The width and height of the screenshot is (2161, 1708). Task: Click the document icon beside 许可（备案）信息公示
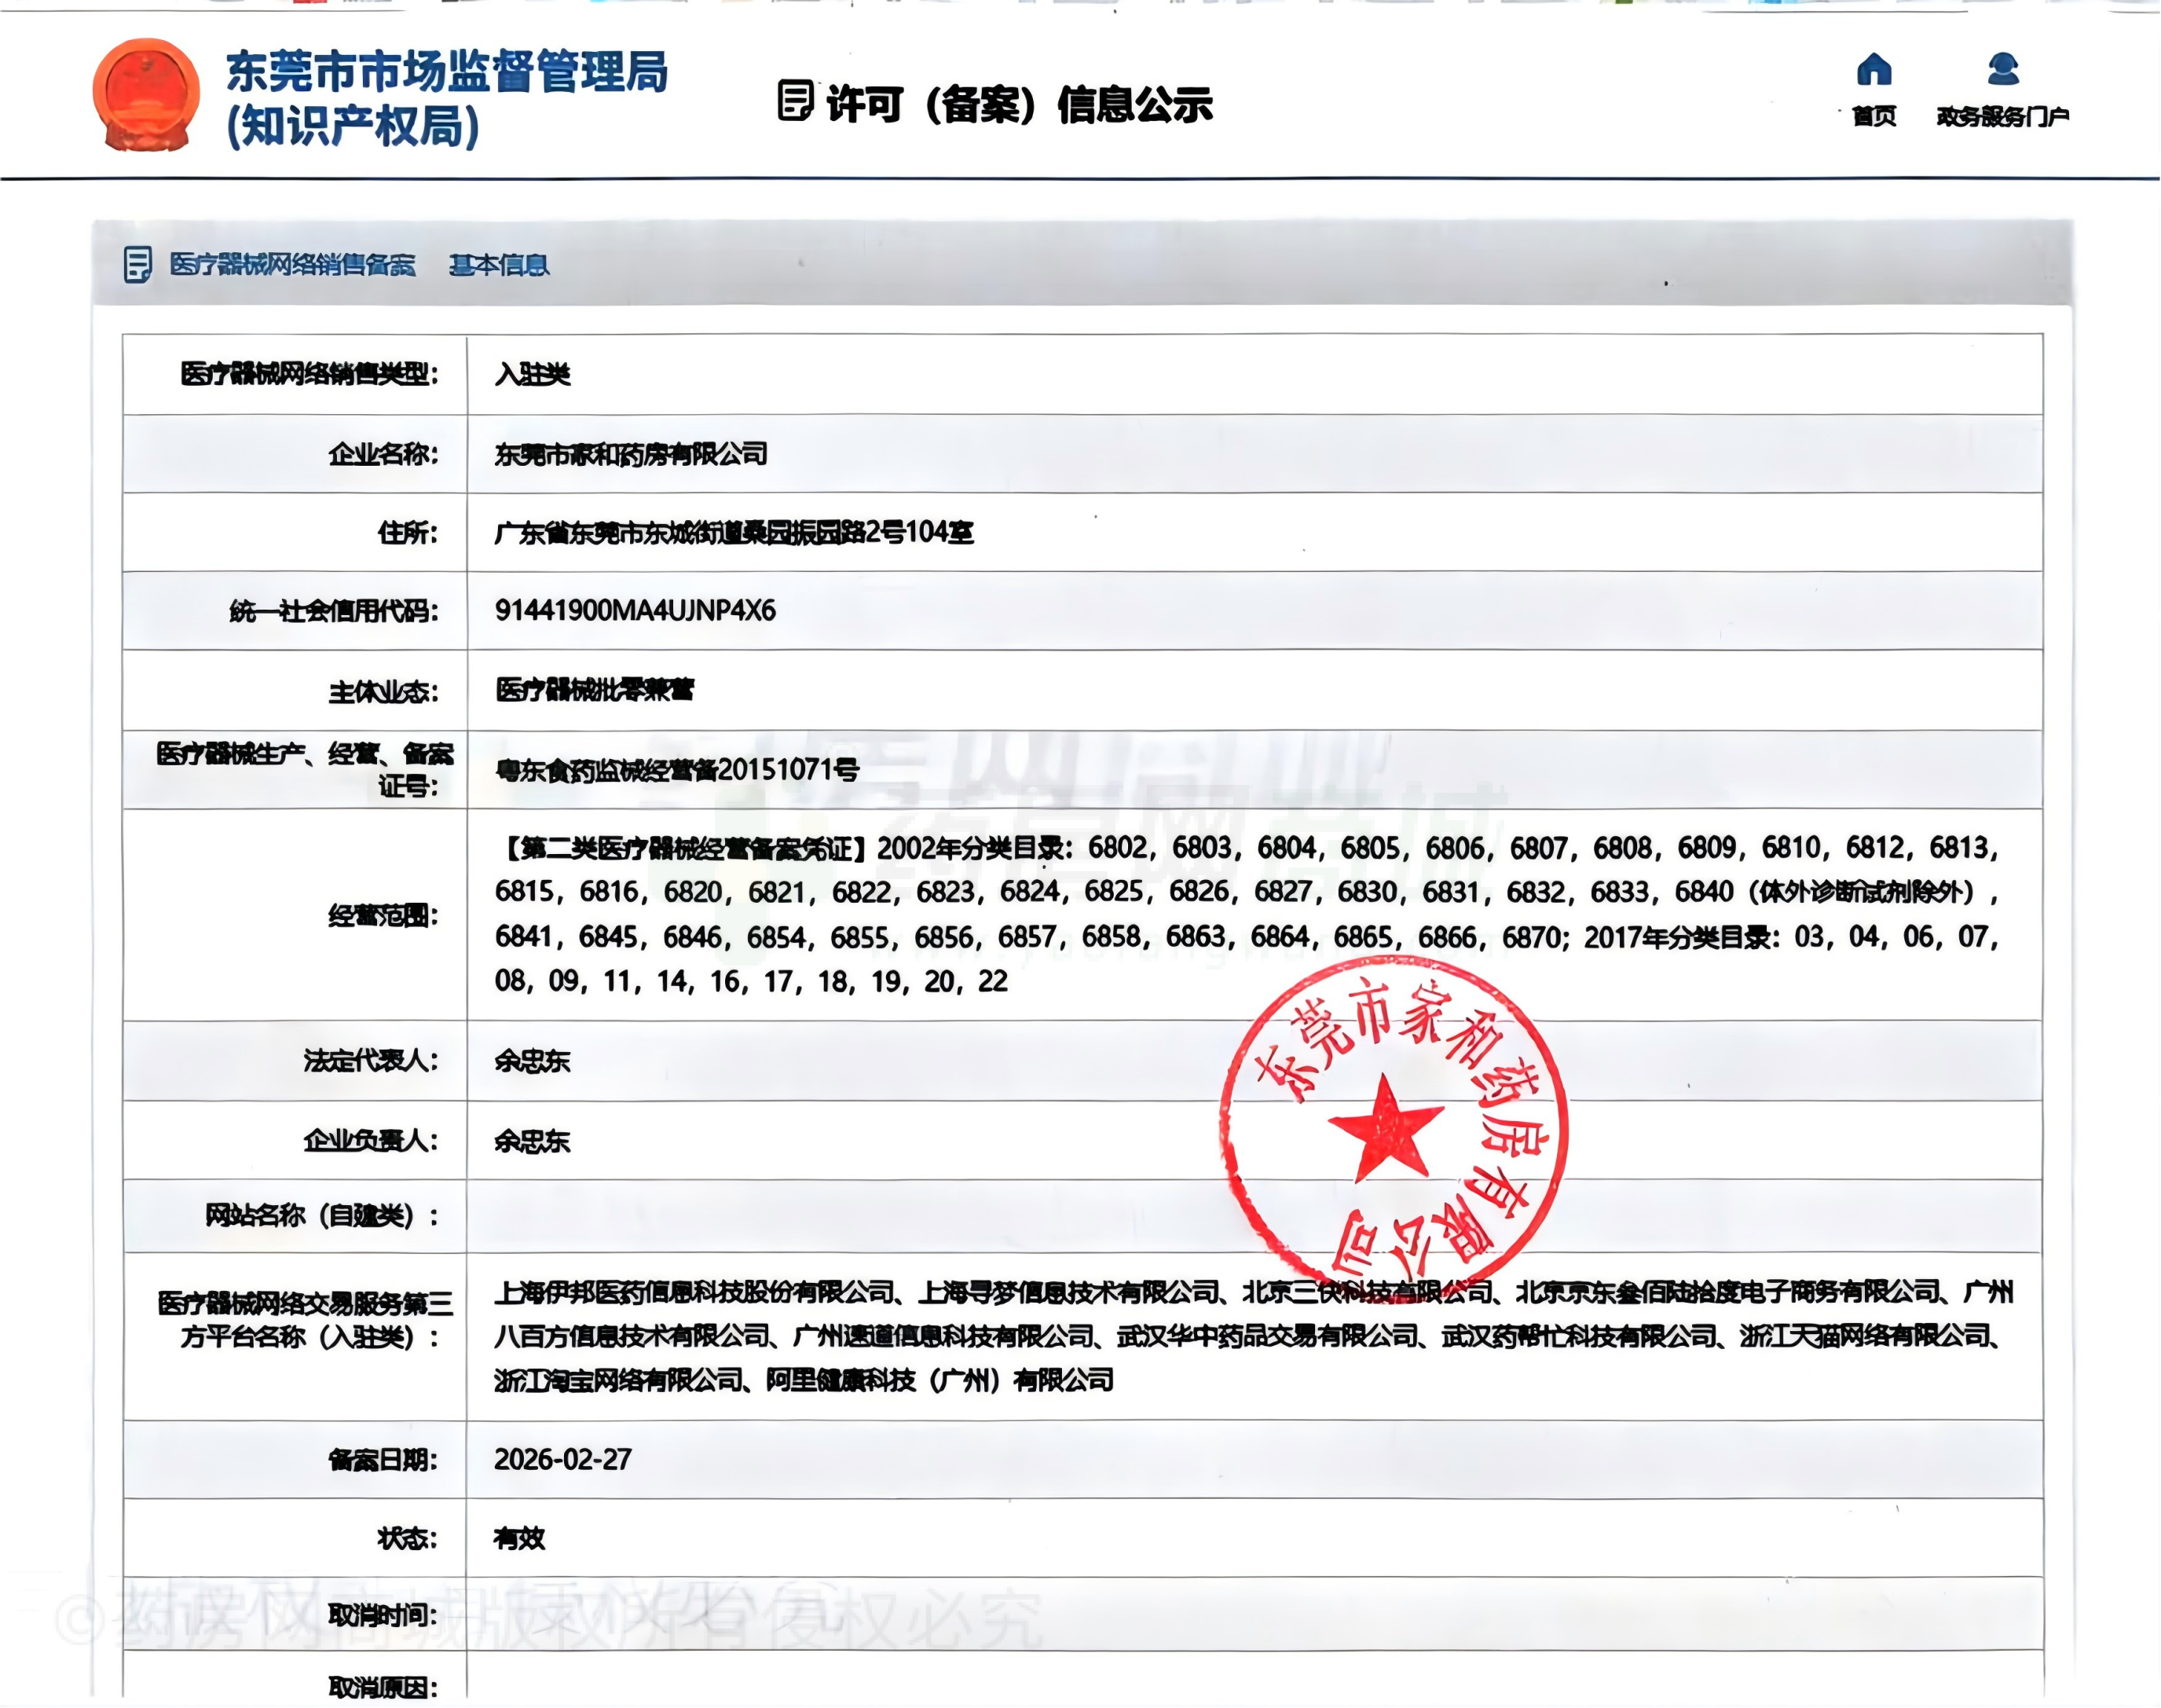pos(794,101)
